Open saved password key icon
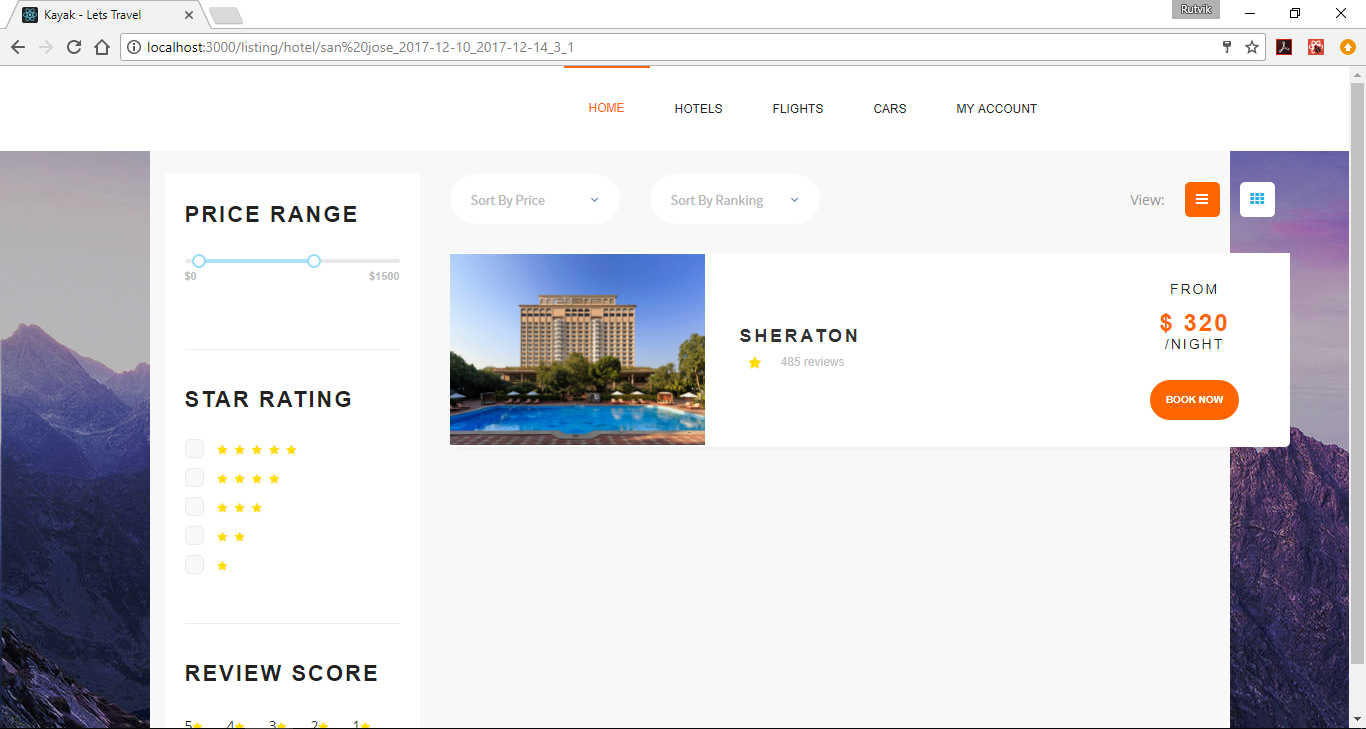The width and height of the screenshot is (1366, 729). 1227,47
